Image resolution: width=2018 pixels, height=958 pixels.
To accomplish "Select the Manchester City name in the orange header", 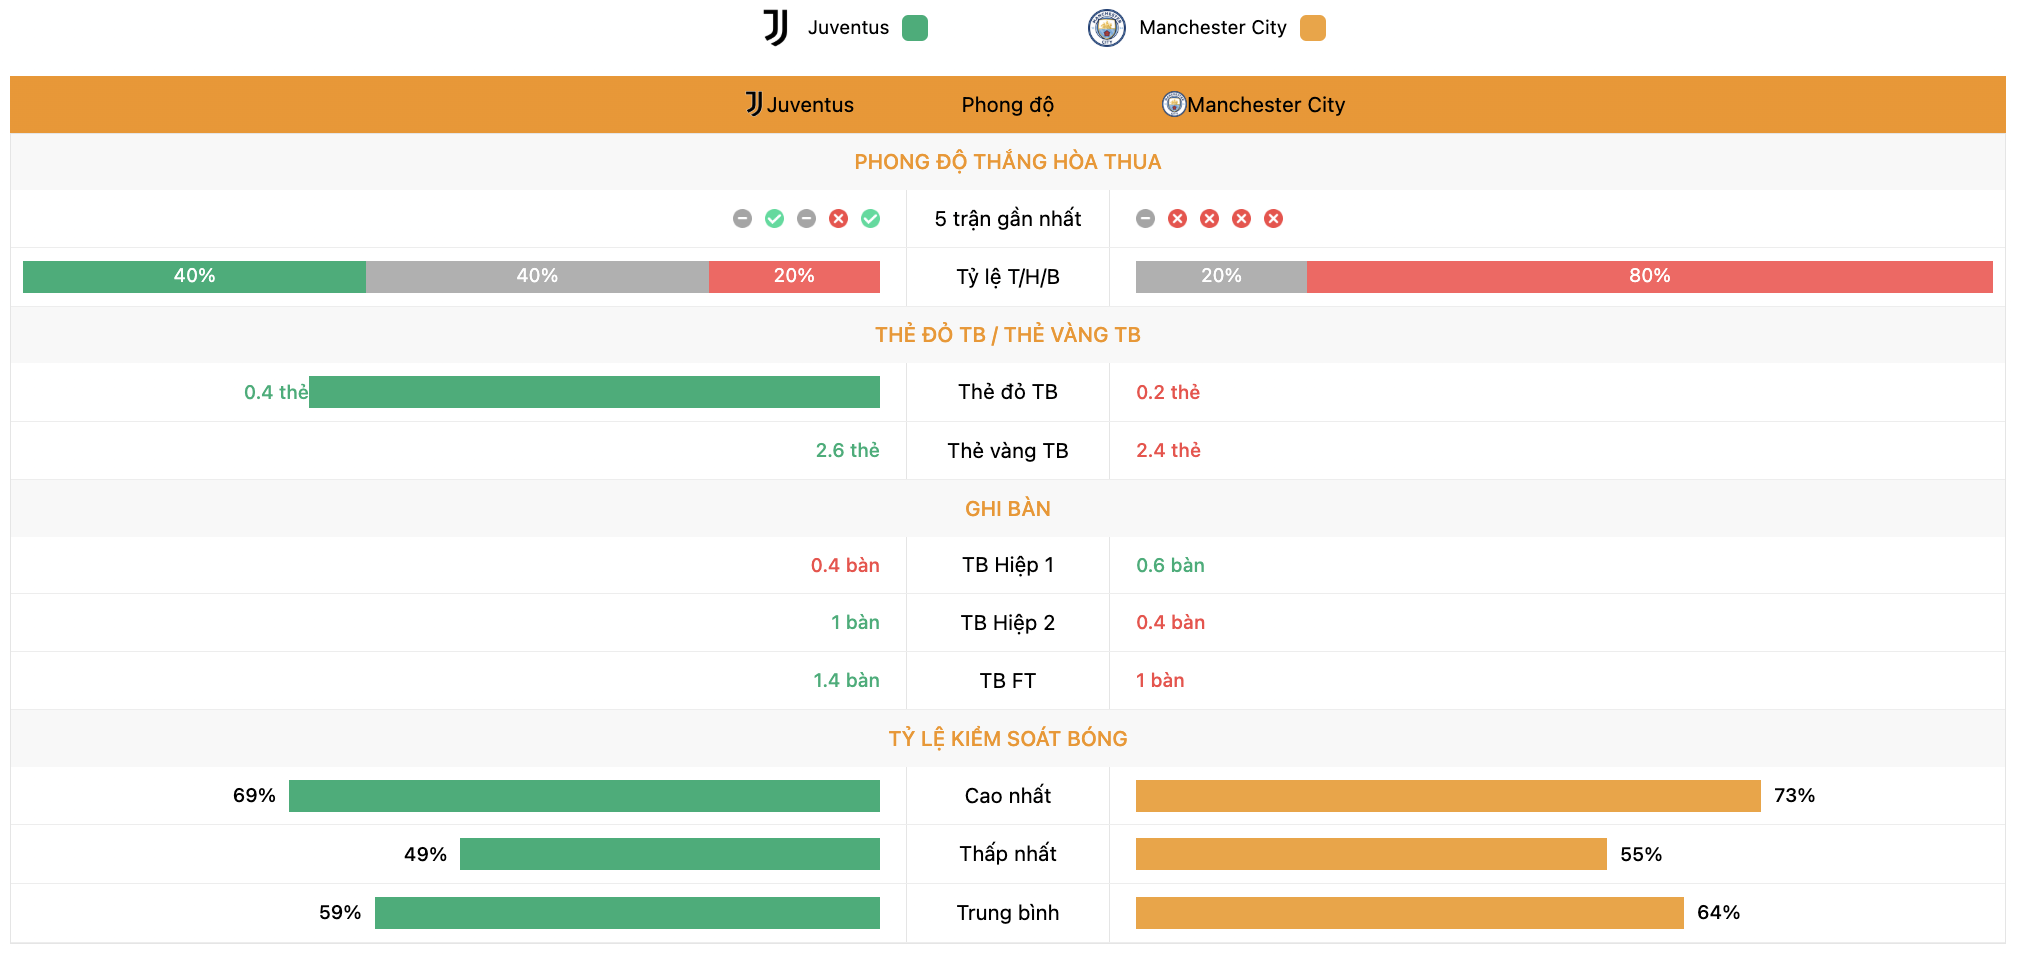I will point(1266,105).
